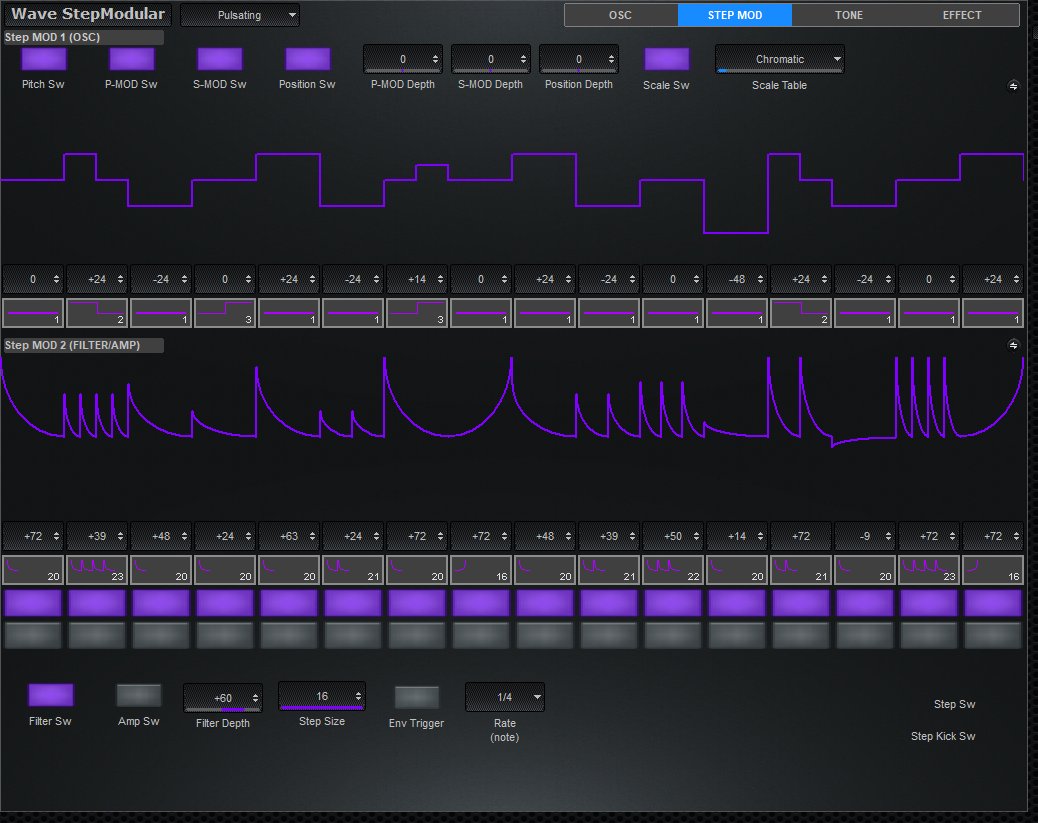
Task: Open curve 22 shape icon for Step MOD 2 step 11
Action: [x=673, y=570]
